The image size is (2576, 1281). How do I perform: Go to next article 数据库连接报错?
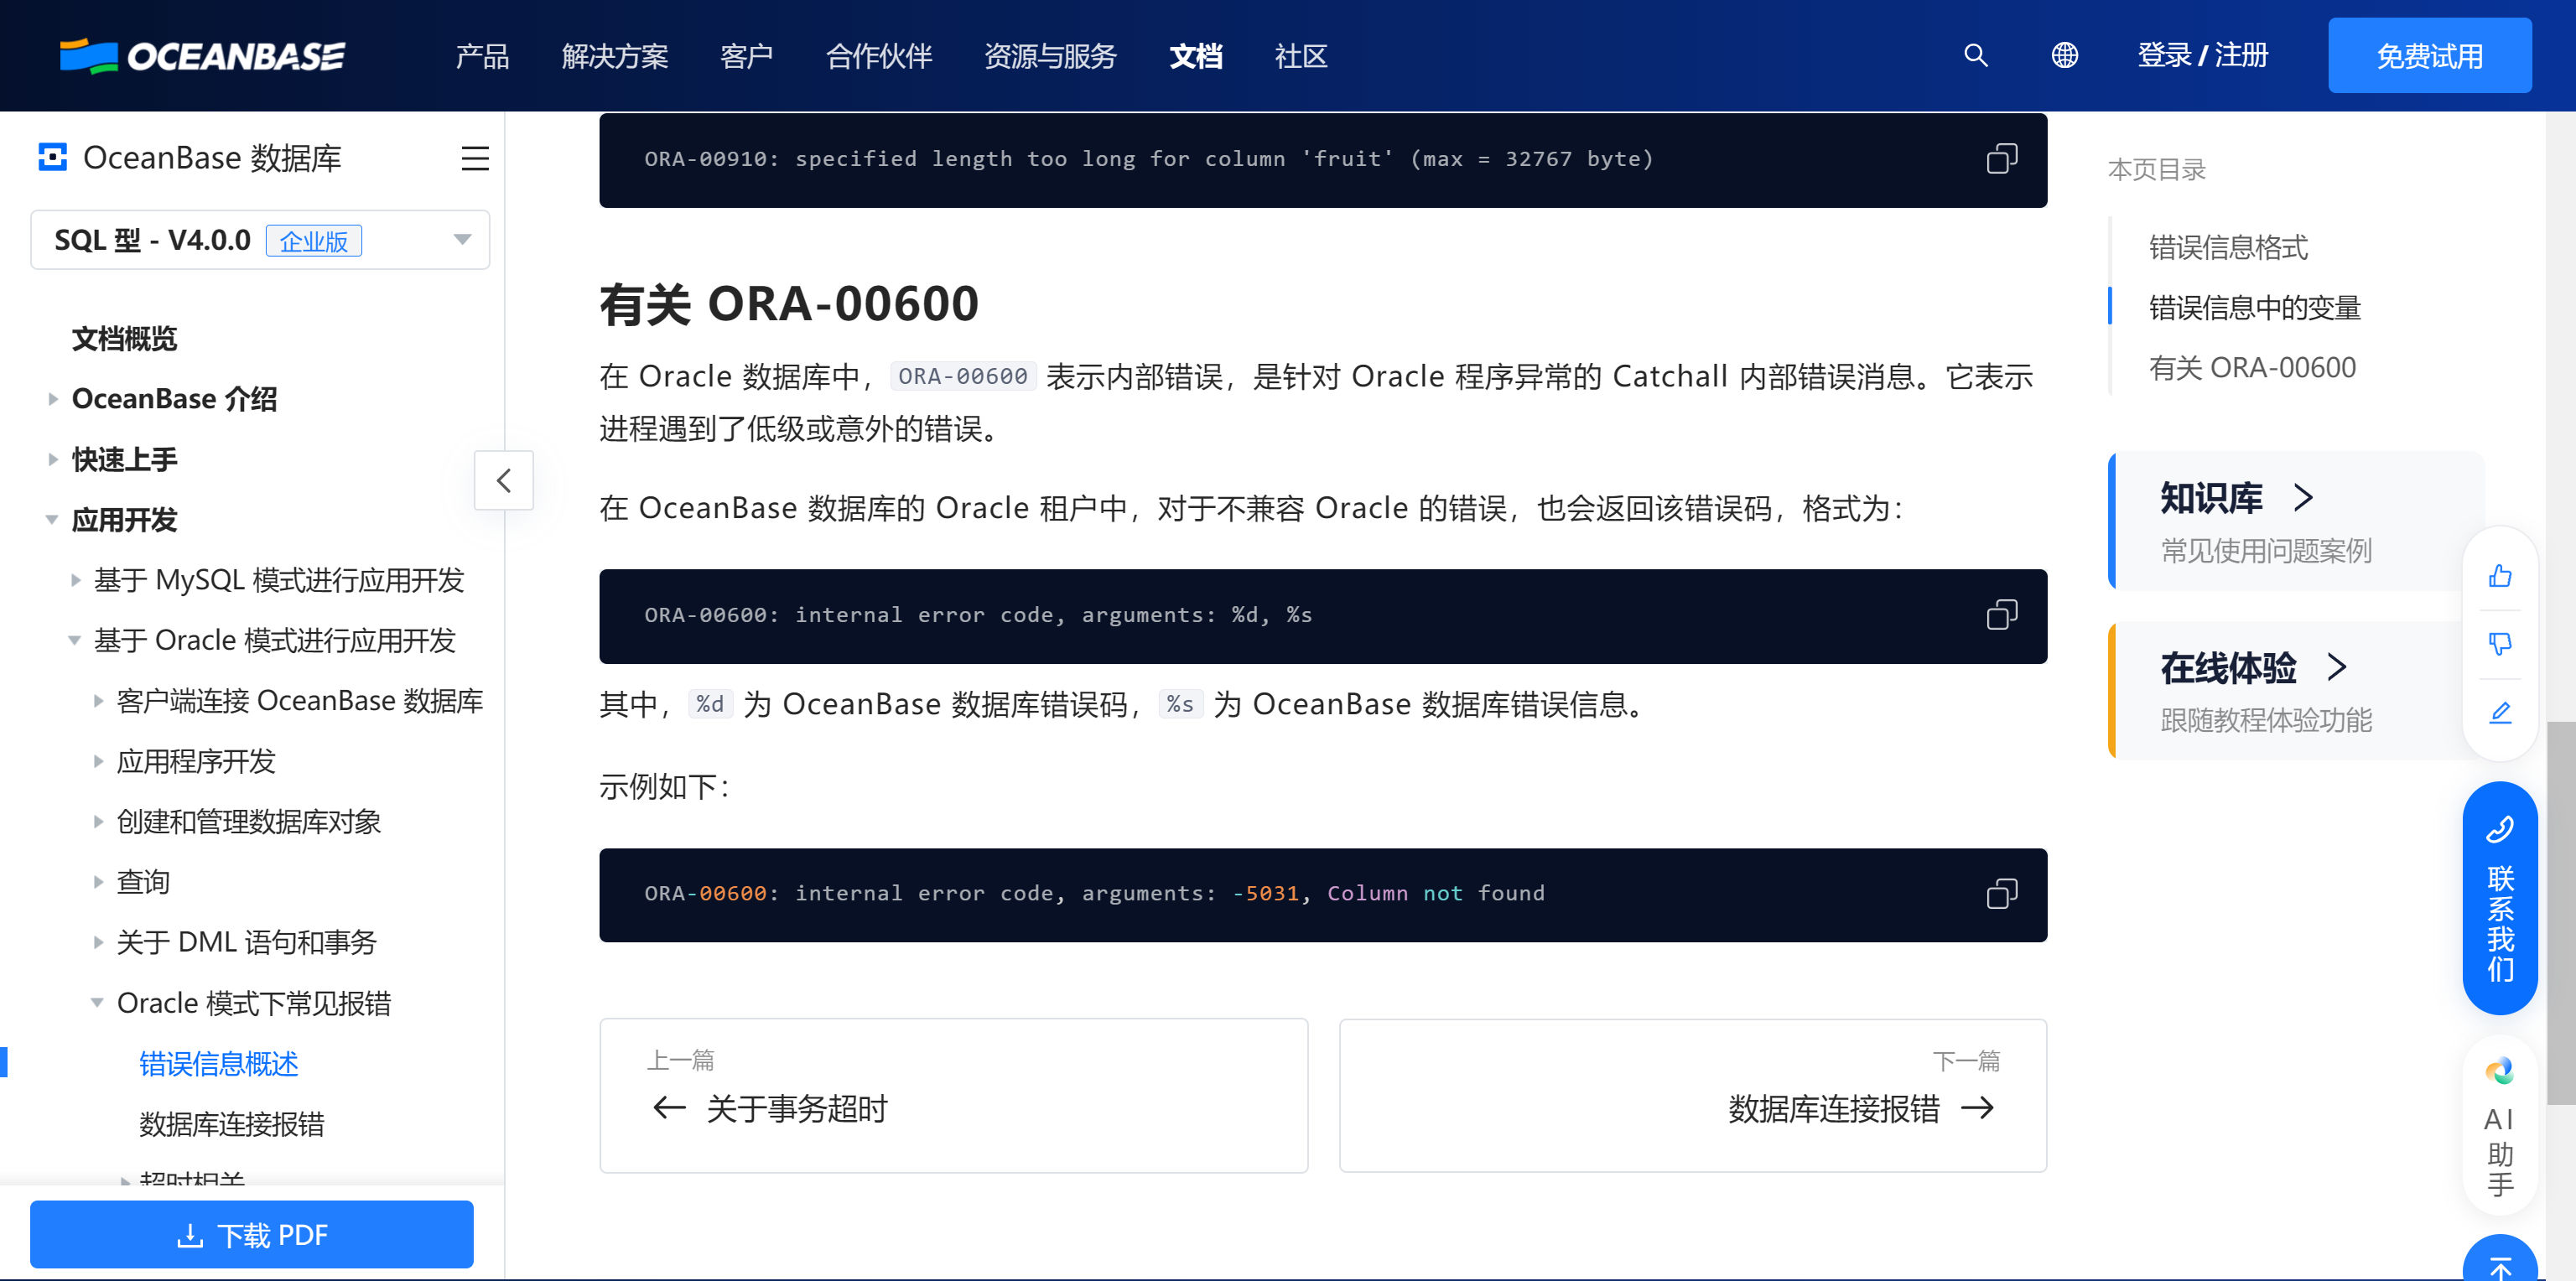click(1693, 1095)
